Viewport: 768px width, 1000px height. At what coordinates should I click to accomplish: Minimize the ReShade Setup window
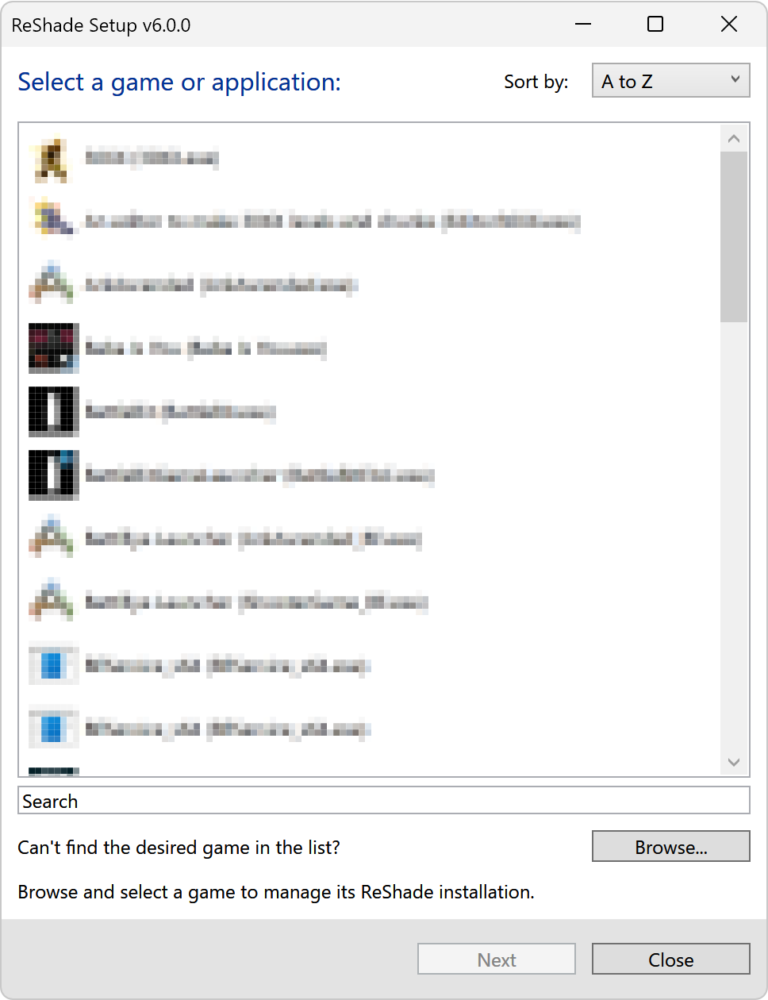[x=582, y=24]
